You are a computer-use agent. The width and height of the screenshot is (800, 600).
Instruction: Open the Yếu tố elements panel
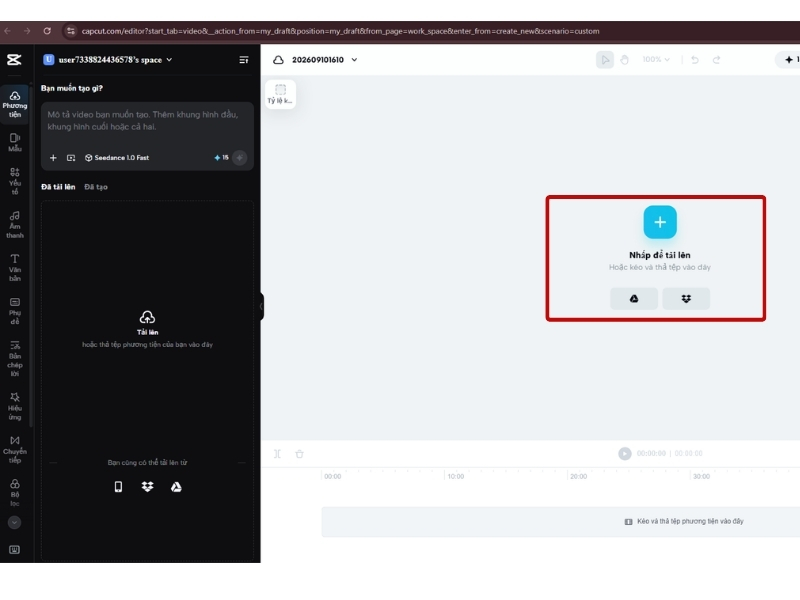[x=15, y=181]
